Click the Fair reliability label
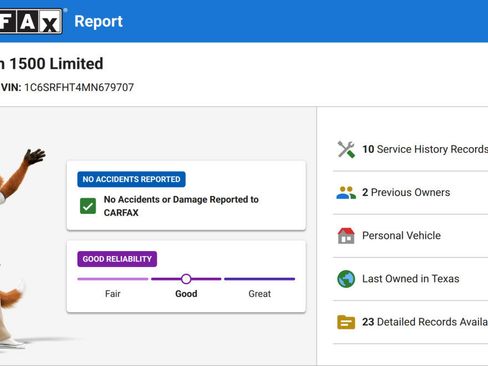This screenshot has height=366, width=488. [x=113, y=294]
